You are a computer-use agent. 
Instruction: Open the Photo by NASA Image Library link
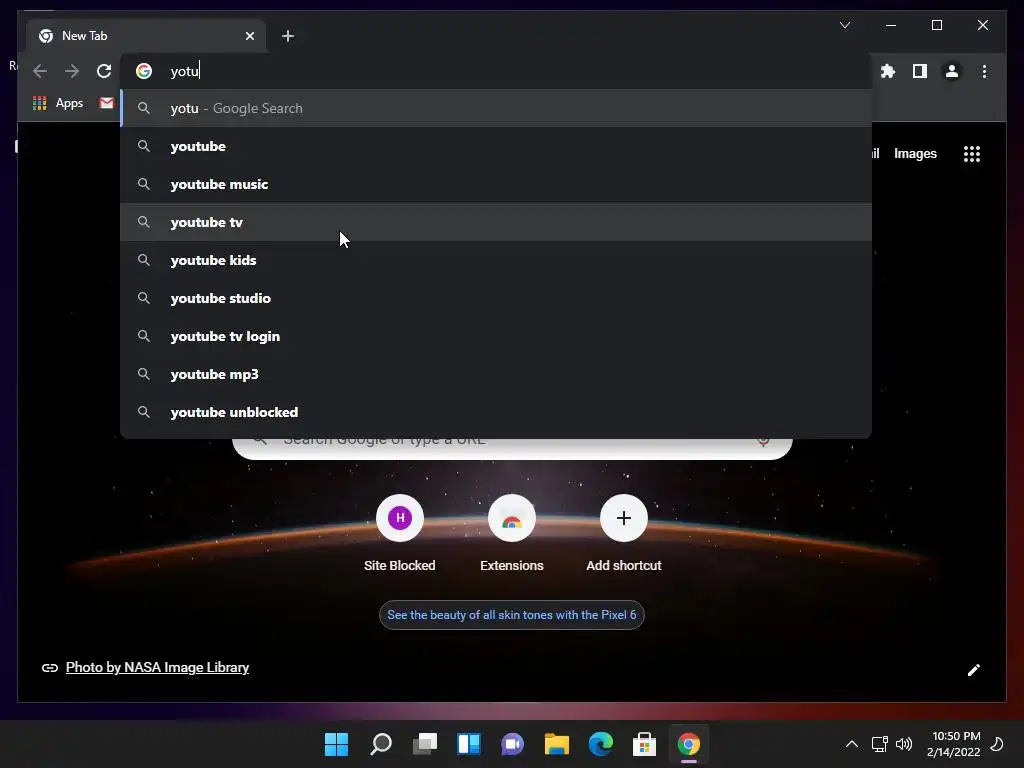tap(157, 667)
